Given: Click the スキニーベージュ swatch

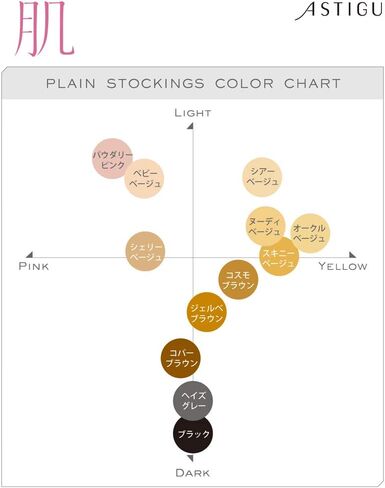Looking at the screenshot, I should (x=279, y=256).
